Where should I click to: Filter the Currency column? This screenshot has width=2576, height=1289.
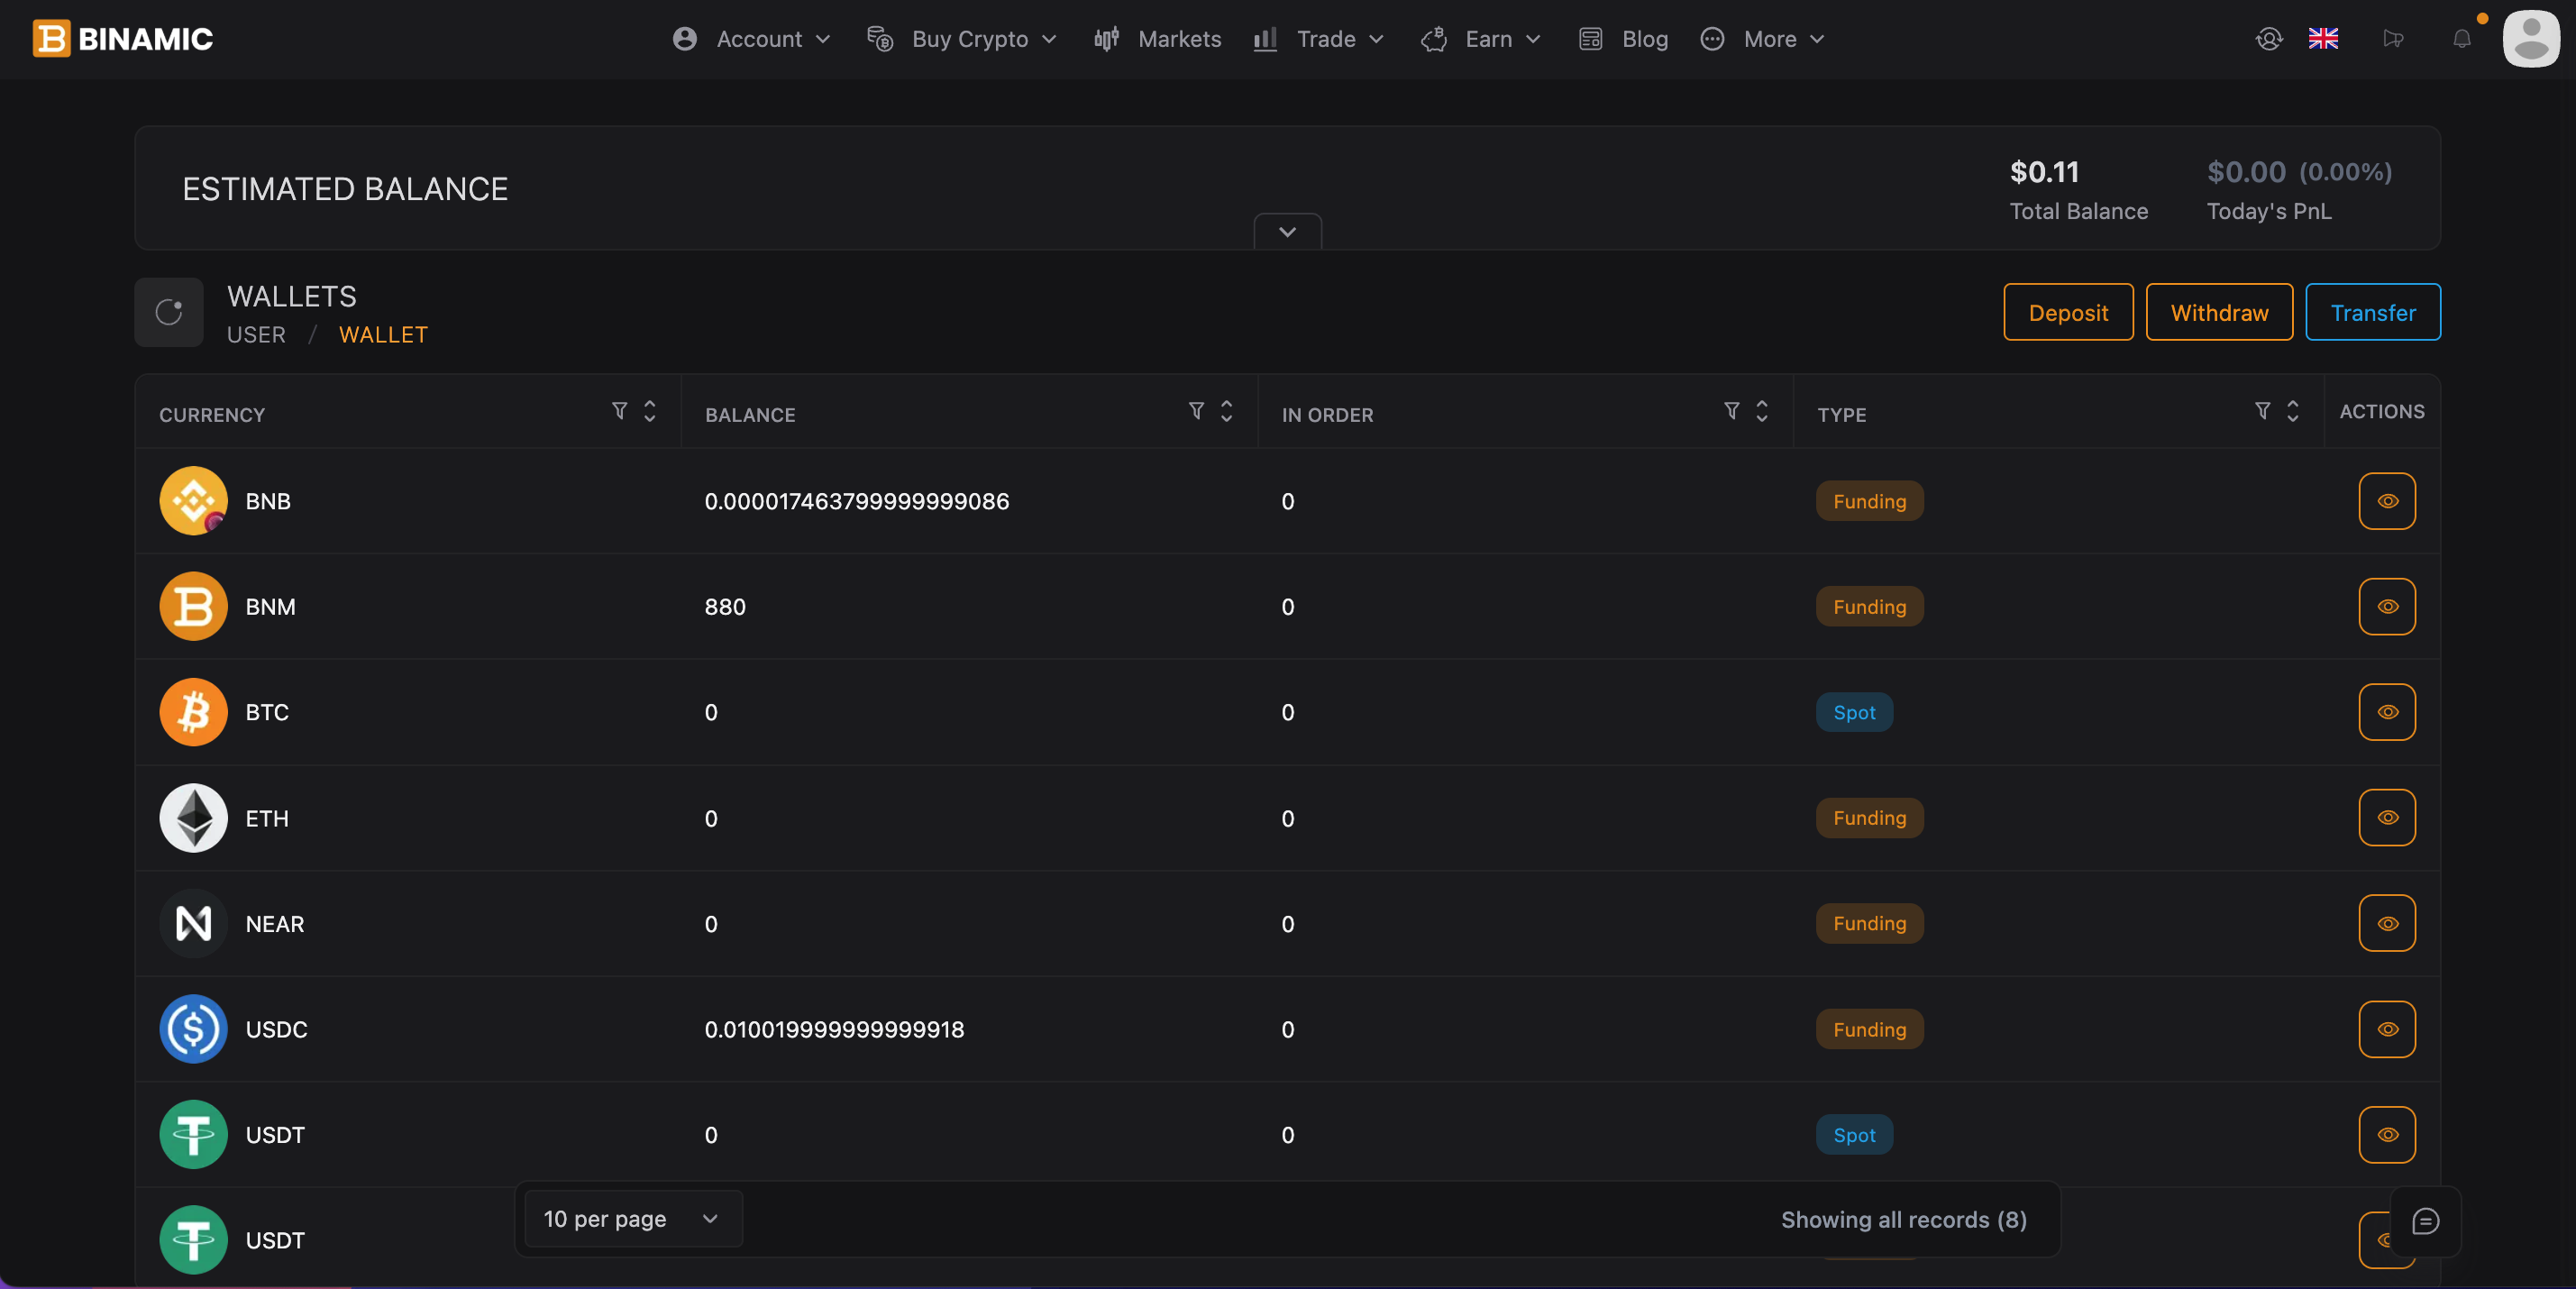[619, 411]
